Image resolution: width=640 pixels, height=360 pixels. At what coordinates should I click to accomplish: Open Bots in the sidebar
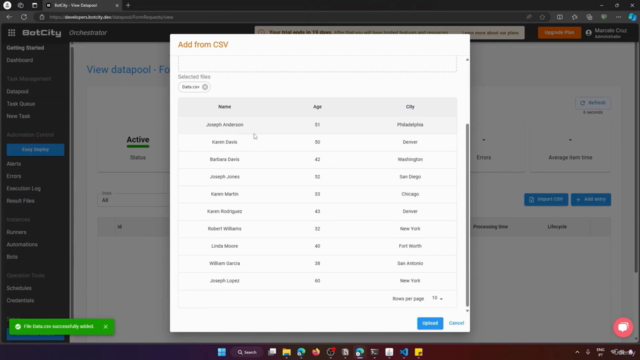[12, 257]
